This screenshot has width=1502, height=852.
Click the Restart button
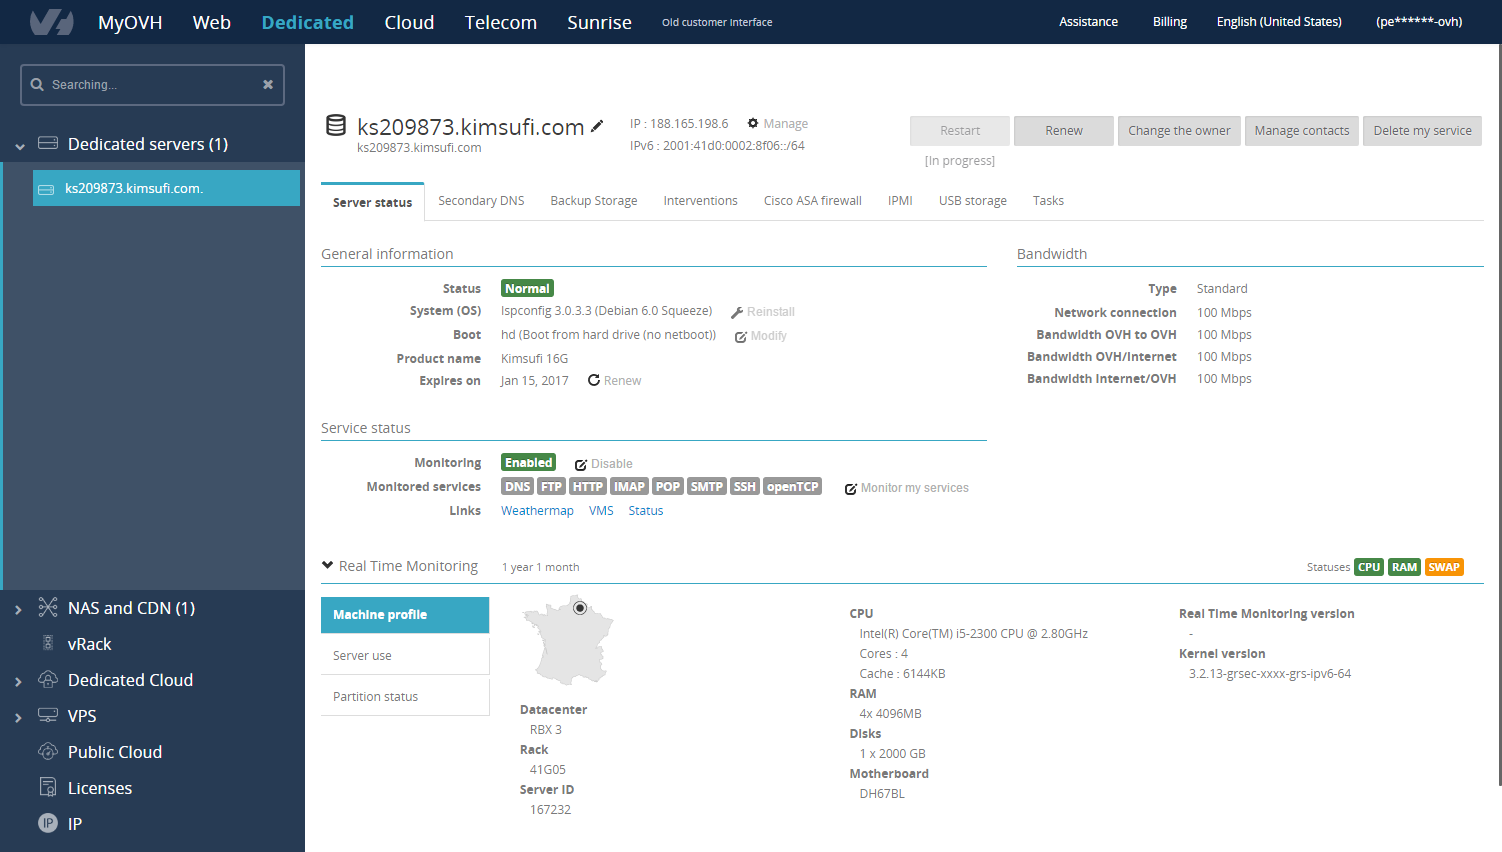pos(960,131)
